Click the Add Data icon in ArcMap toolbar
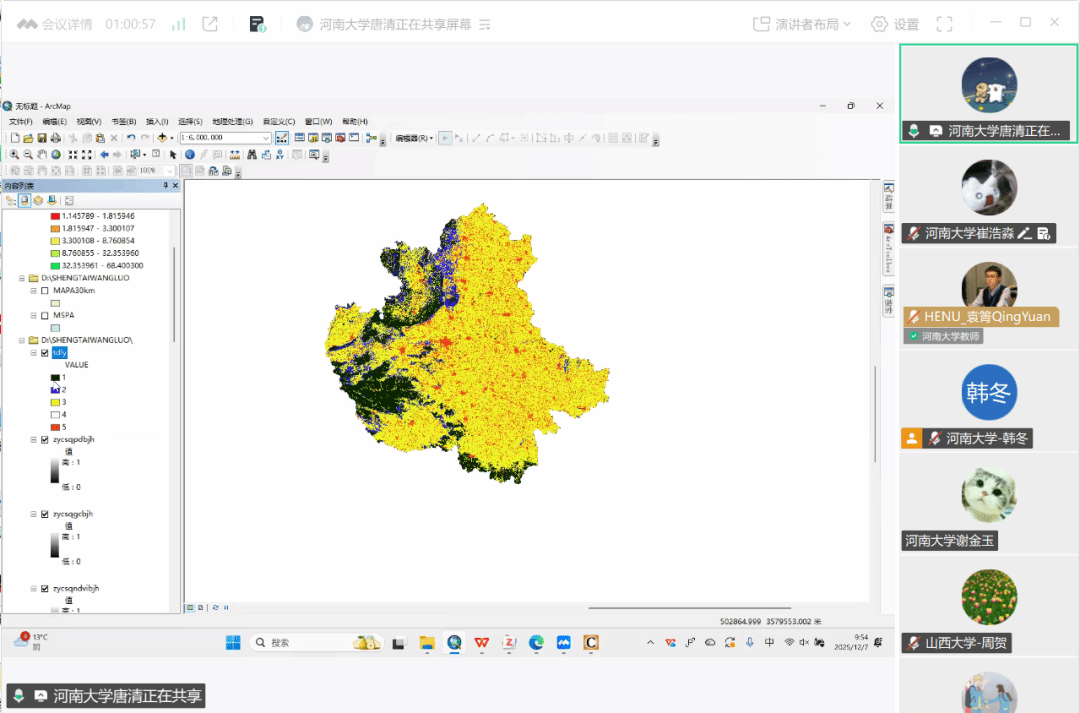Image resolution: width=1080 pixels, height=713 pixels. (x=162, y=138)
